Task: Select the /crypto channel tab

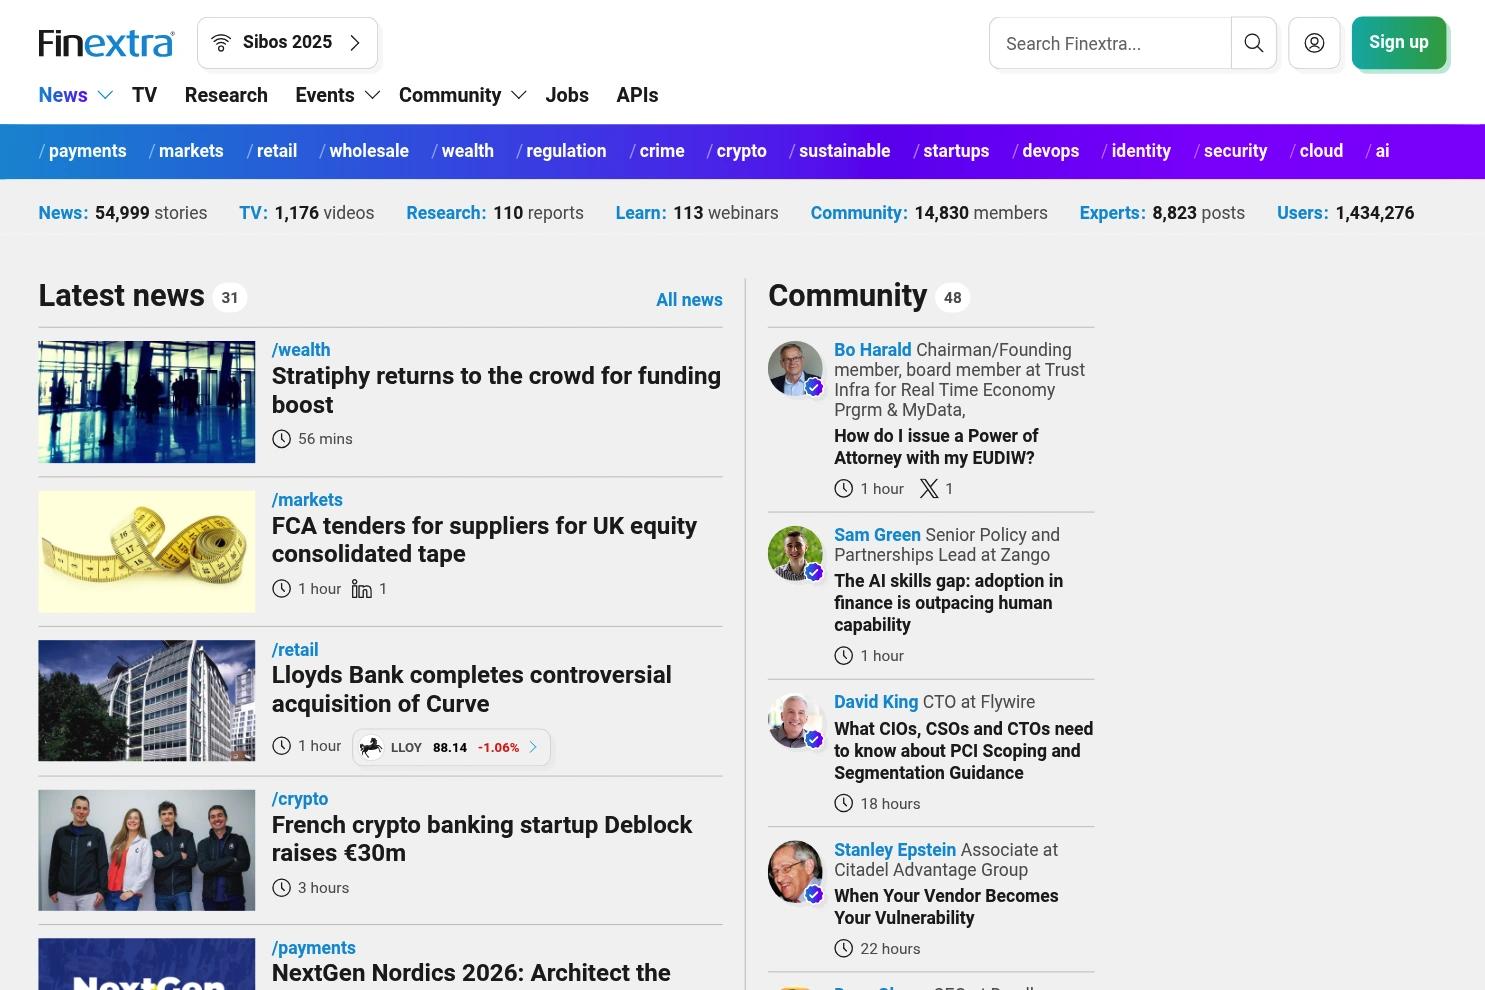Action: pyautogui.click(x=737, y=151)
